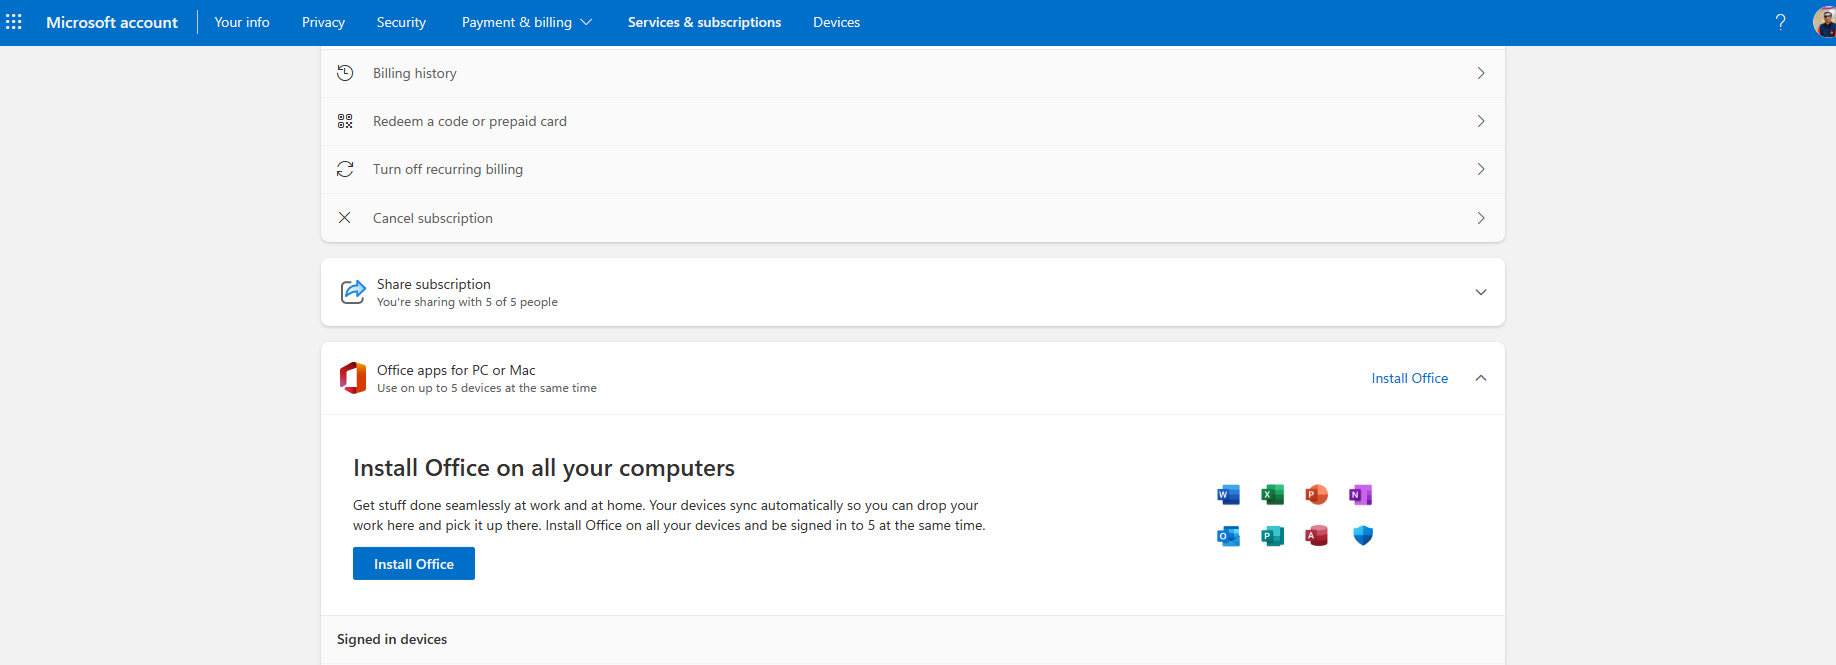Click the Excel app icon
1836x665 pixels.
pyautogui.click(x=1272, y=494)
